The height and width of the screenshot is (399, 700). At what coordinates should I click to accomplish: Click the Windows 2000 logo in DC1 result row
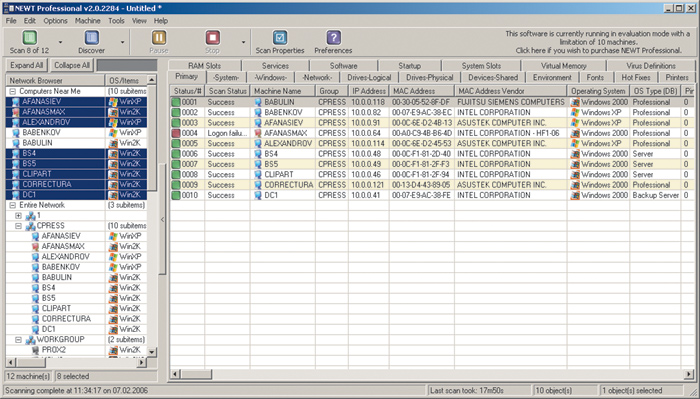click(575, 195)
